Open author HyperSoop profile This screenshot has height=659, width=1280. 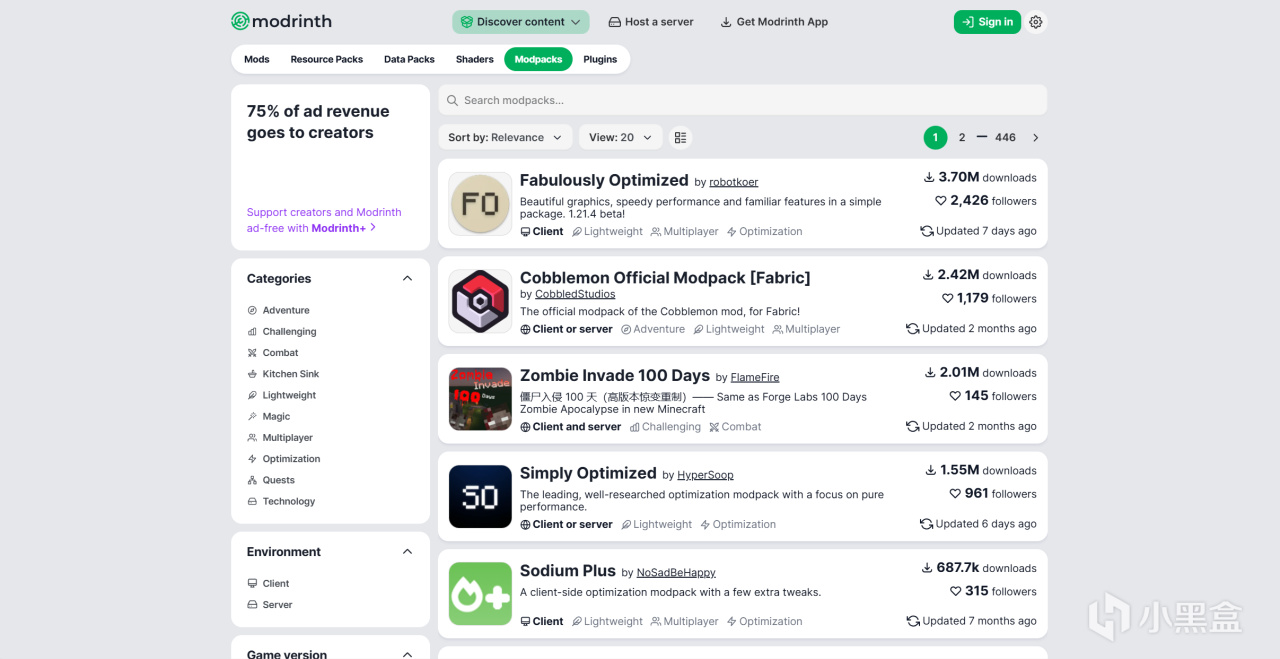click(705, 475)
